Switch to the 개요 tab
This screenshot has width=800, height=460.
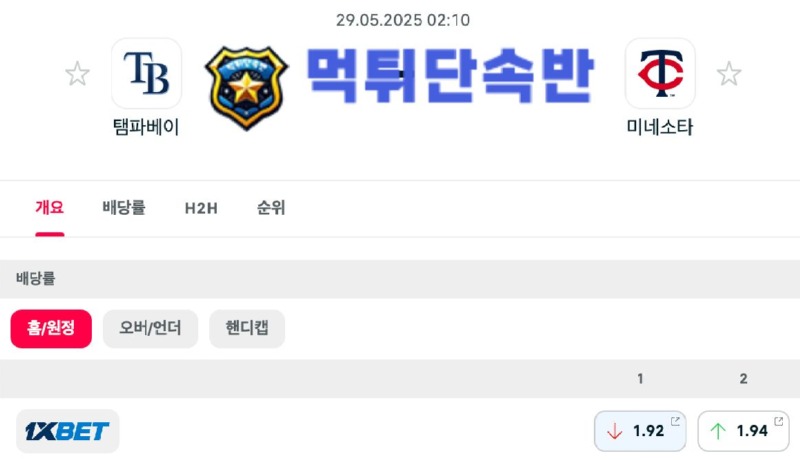pyautogui.click(x=49, y=208)
